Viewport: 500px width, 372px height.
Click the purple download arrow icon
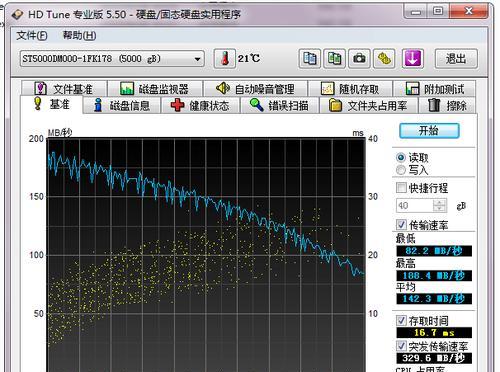(x=413, y=59)
